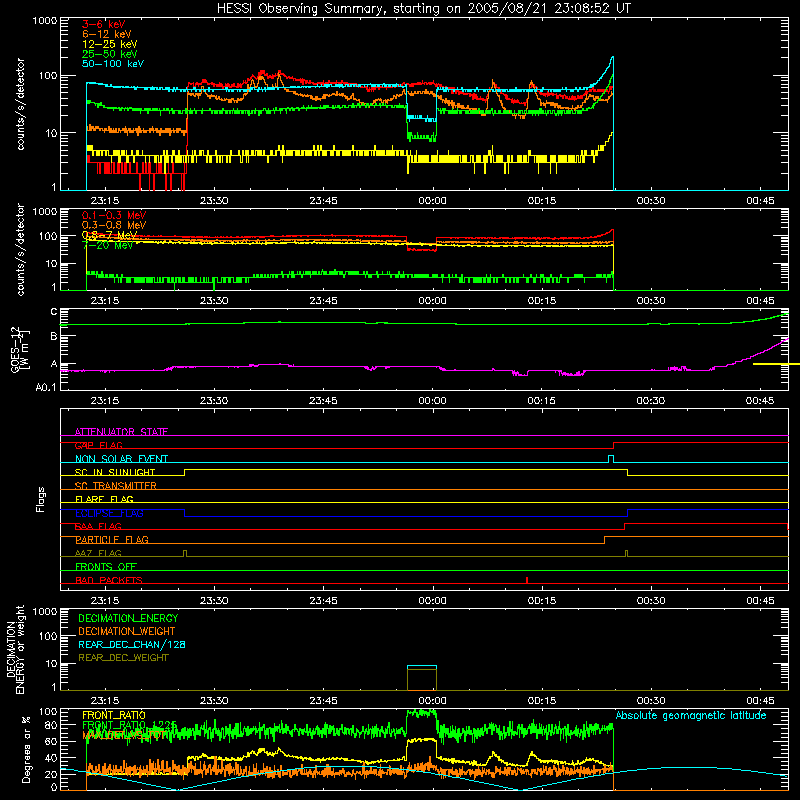The image size is (800, 800).
Task: Click the yellow FRONT_RATIO legend label
Action: 114,715
